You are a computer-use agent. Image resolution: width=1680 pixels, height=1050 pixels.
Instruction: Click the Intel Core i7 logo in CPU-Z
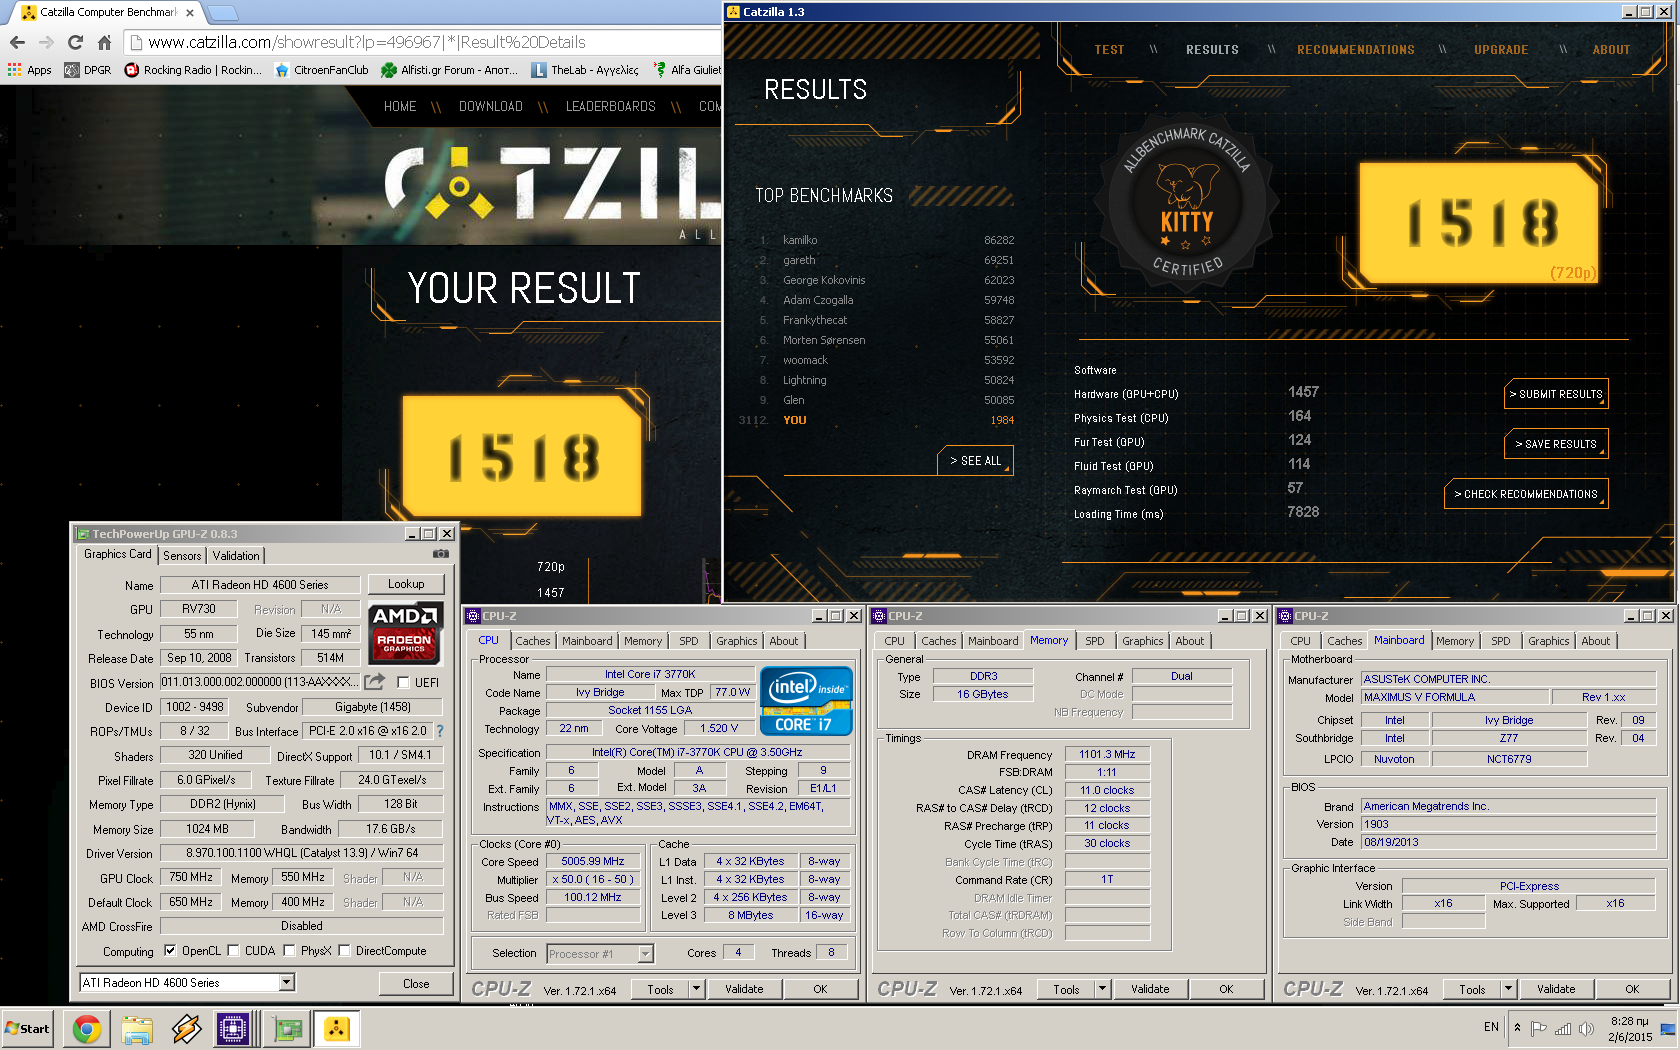pos(806,700)
